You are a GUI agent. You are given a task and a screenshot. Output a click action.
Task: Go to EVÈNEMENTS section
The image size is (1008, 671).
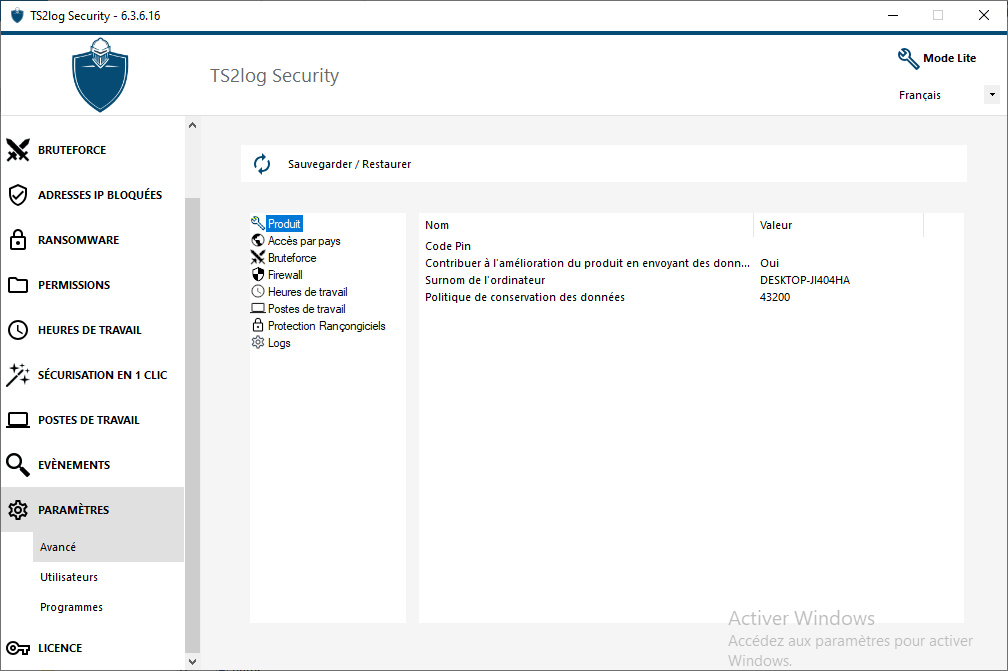click(74, 465)
